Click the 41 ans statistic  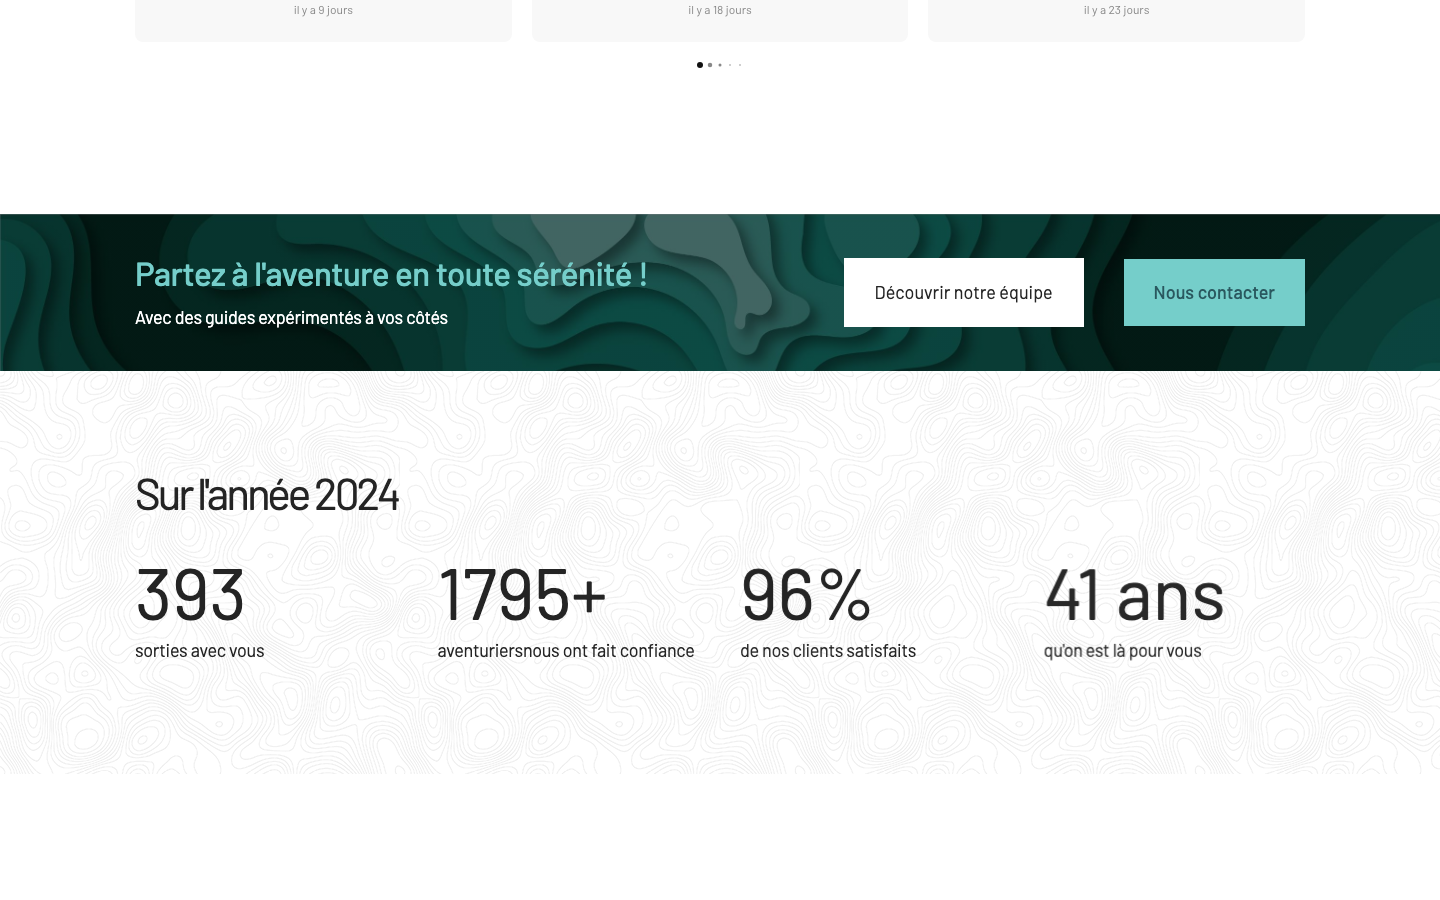coord(1134,593)
